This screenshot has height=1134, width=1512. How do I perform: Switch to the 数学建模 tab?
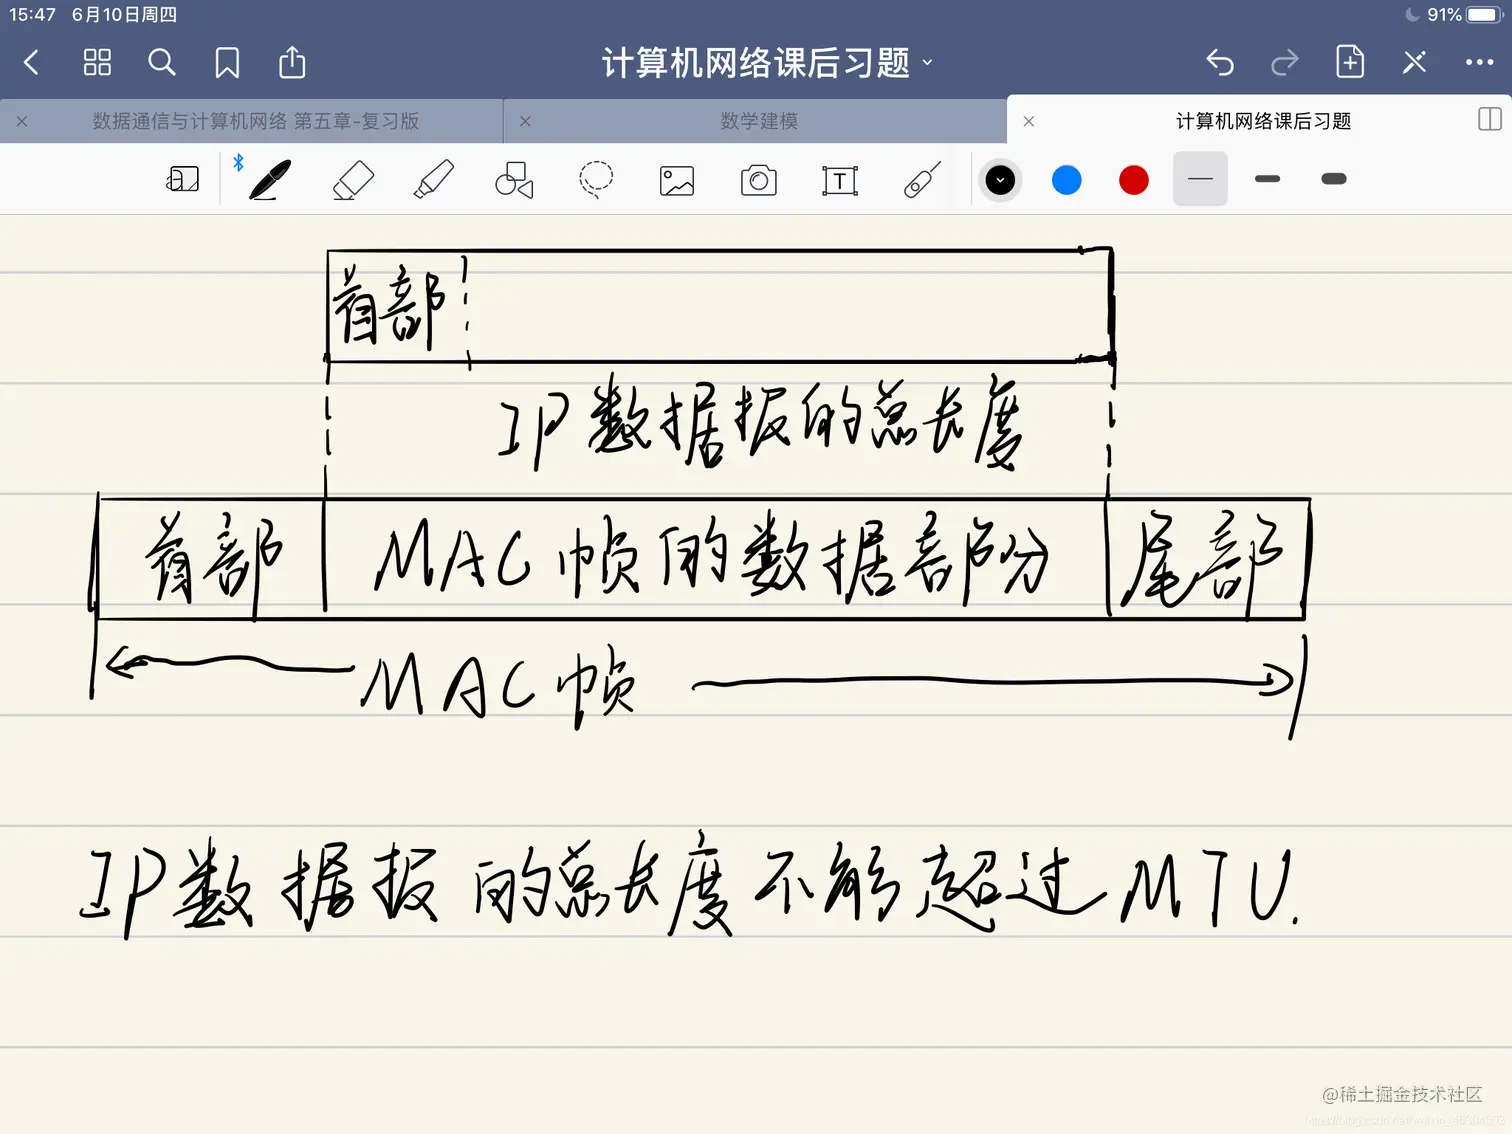758,120
